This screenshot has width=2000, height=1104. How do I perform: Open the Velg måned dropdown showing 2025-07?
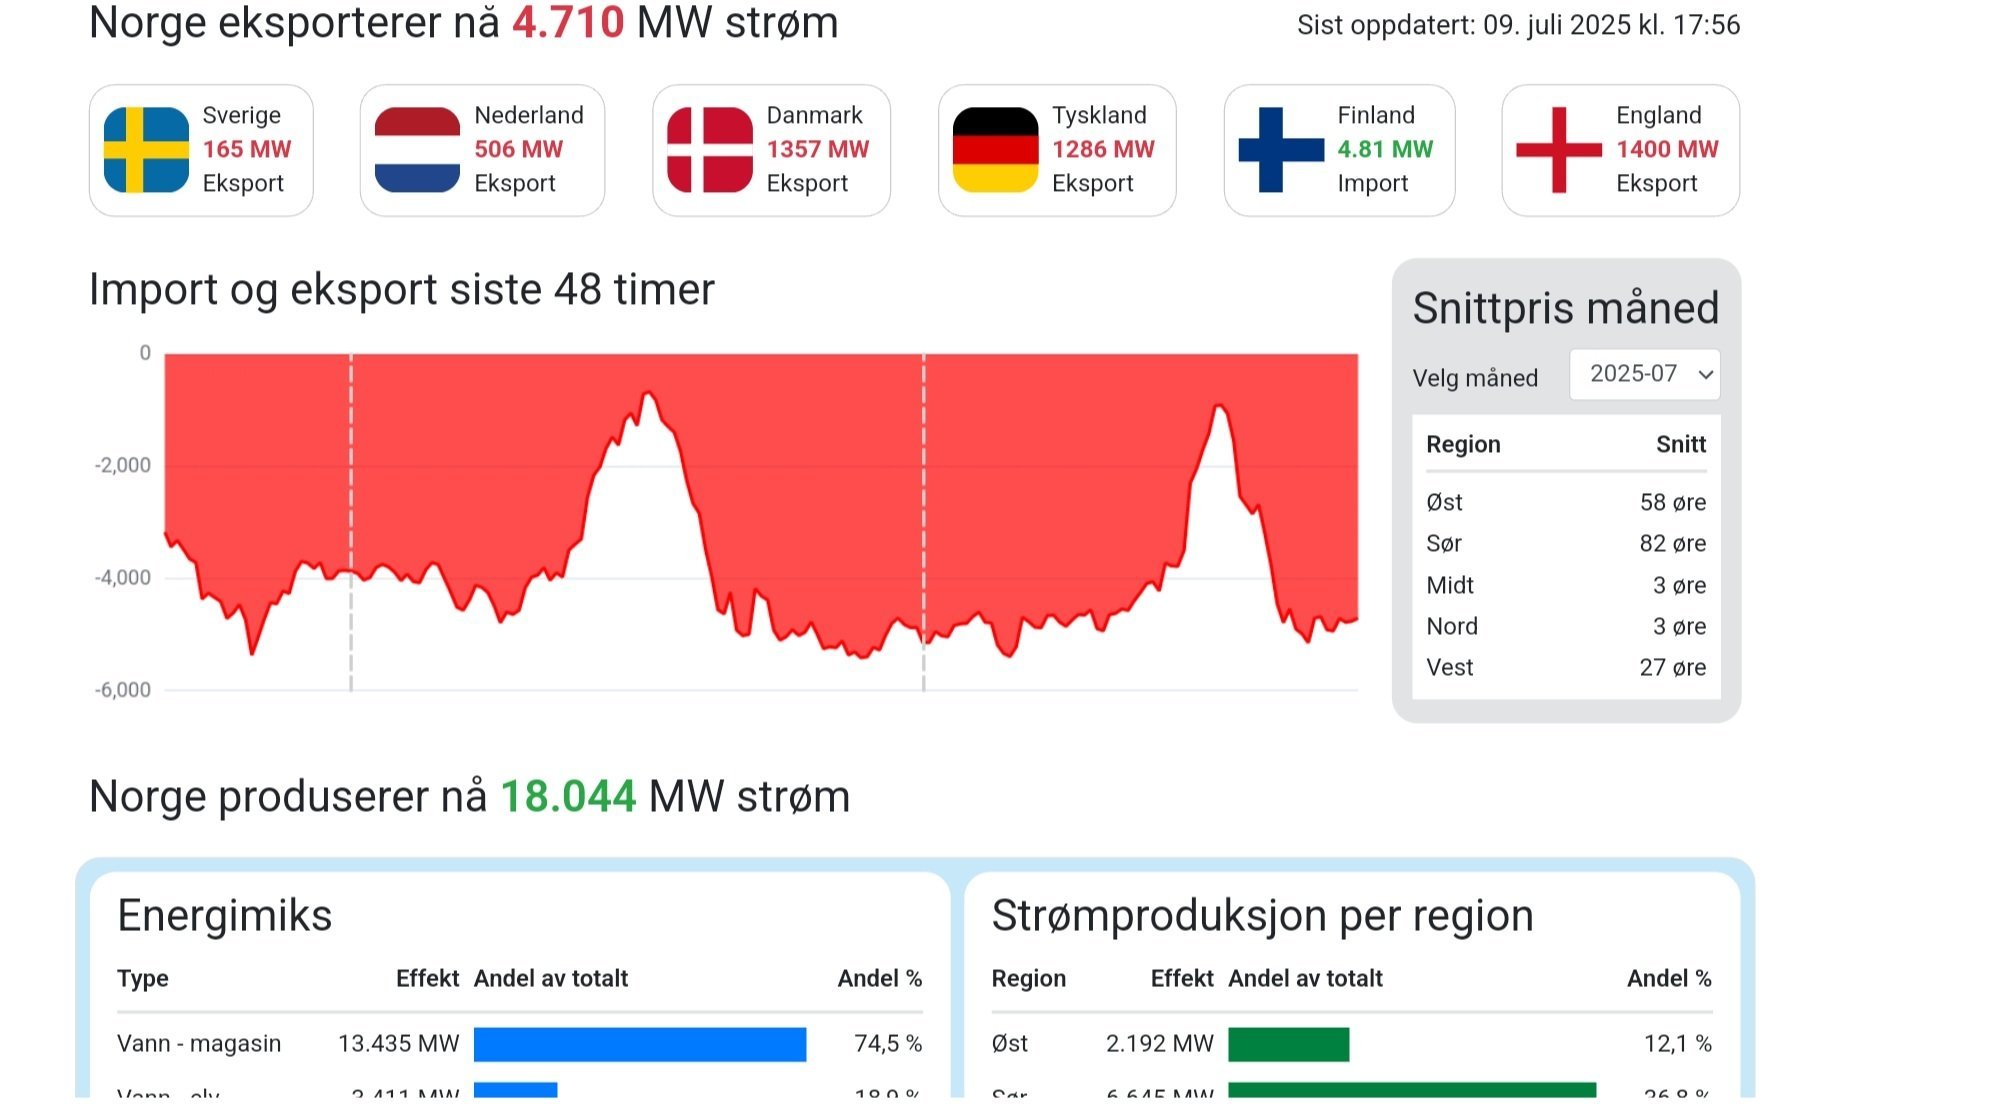(x=1645, y=374)
